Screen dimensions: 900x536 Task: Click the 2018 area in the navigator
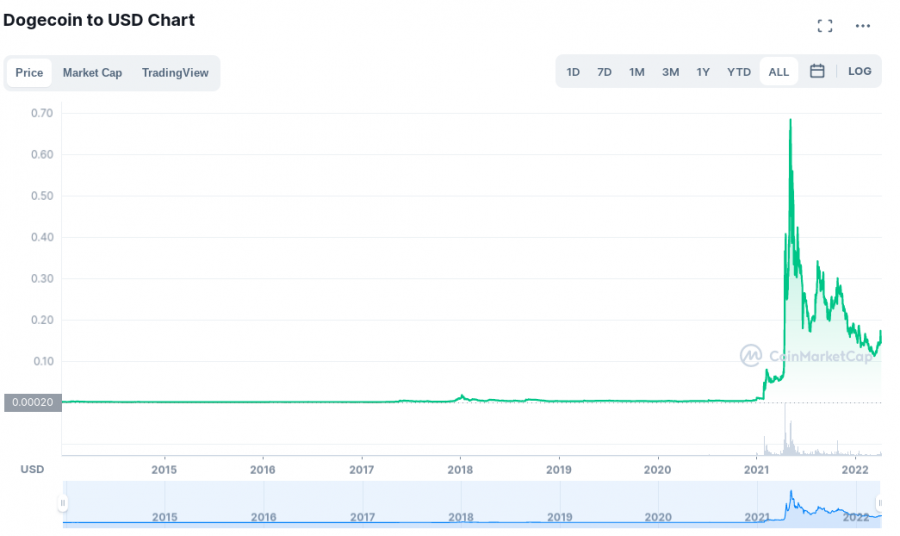460,517
